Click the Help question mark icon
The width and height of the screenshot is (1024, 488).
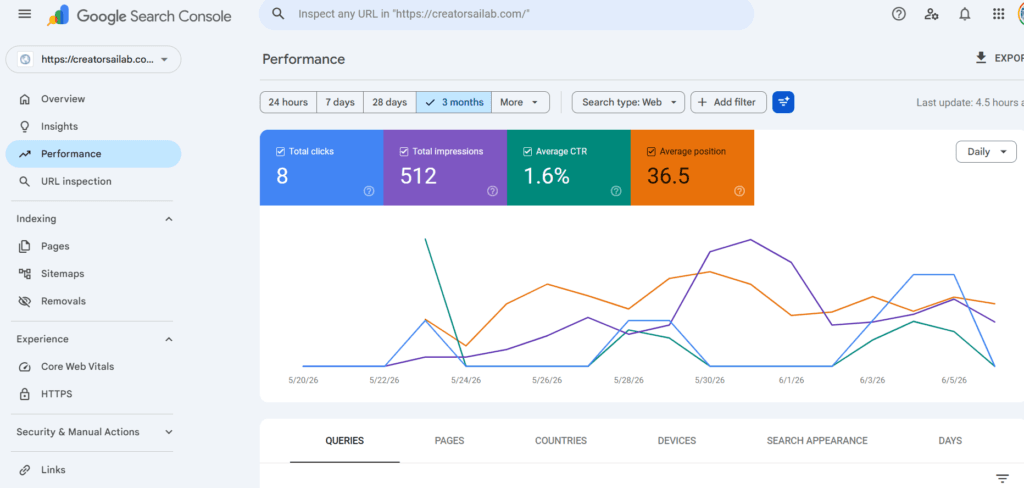click(899, 14)
